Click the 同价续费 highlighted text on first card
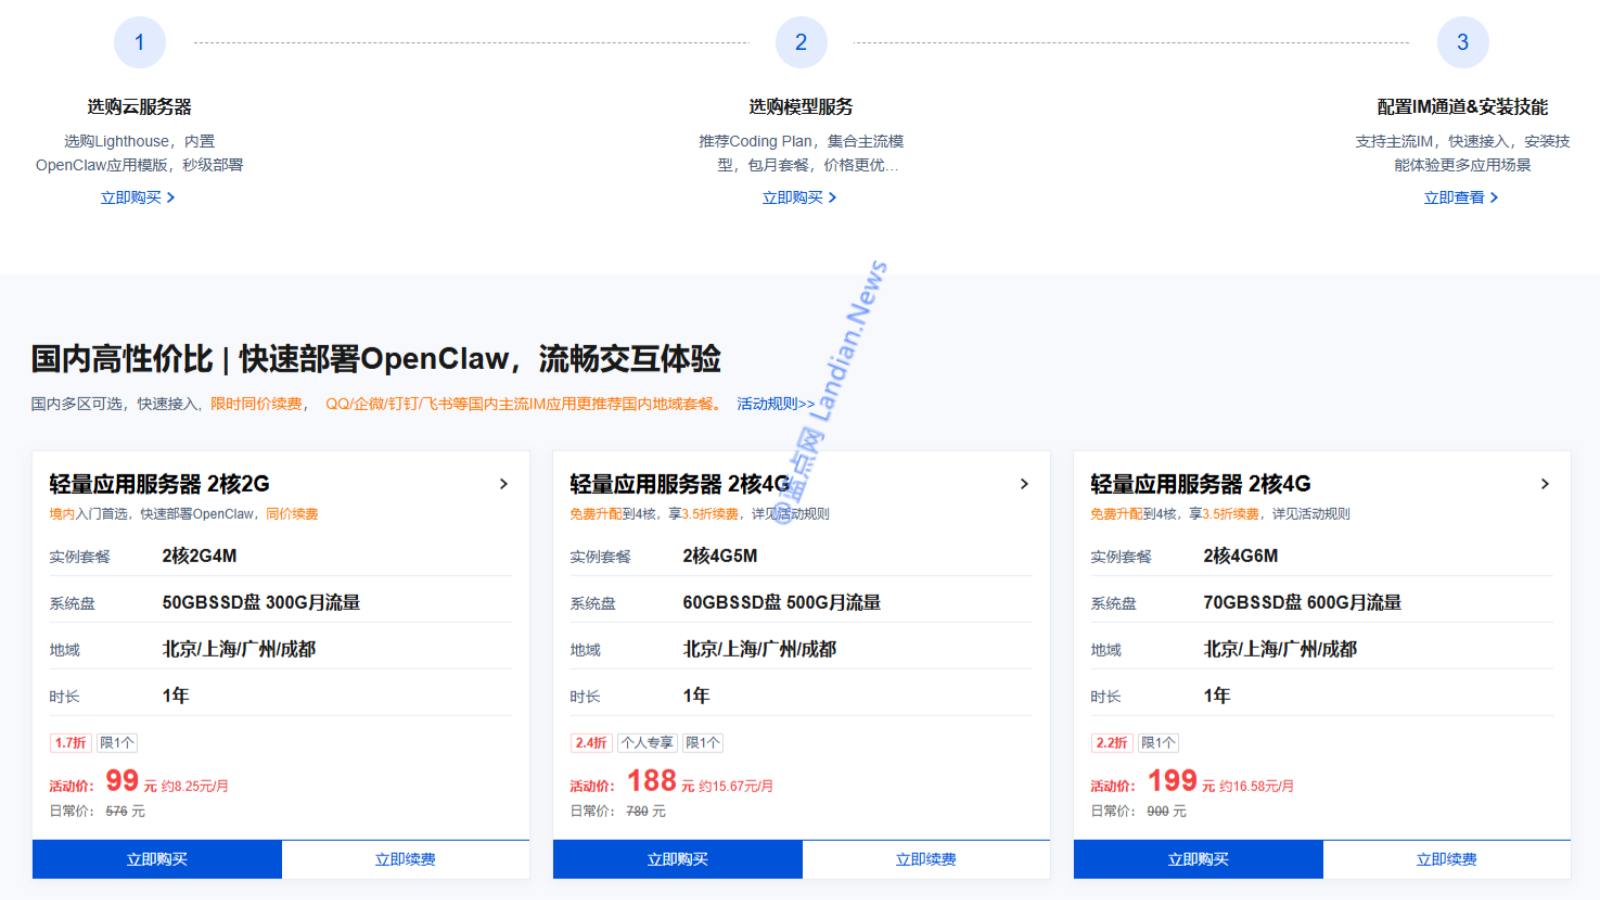The image size is (1600, 900). (x=290, y=513)
